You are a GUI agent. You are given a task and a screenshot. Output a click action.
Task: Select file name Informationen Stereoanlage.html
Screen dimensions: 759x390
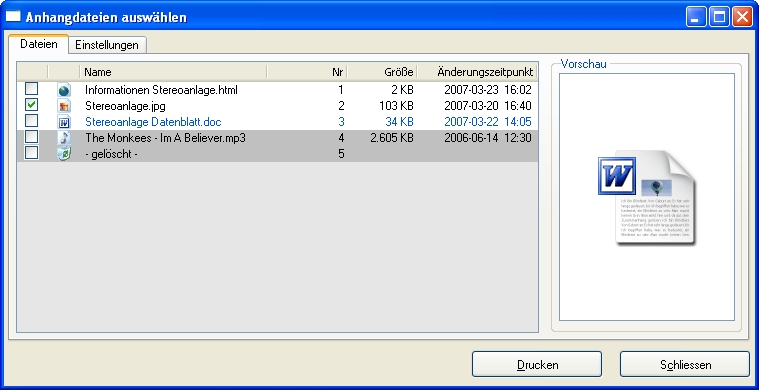tap(161, 90)
